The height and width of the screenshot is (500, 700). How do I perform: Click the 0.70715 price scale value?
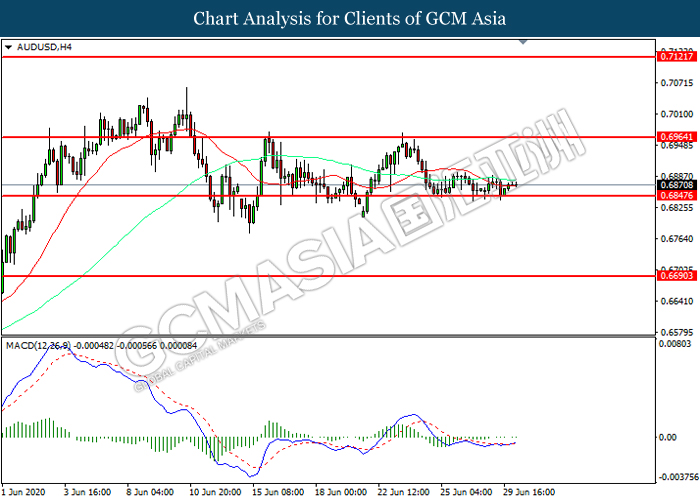tap(677, 83)
